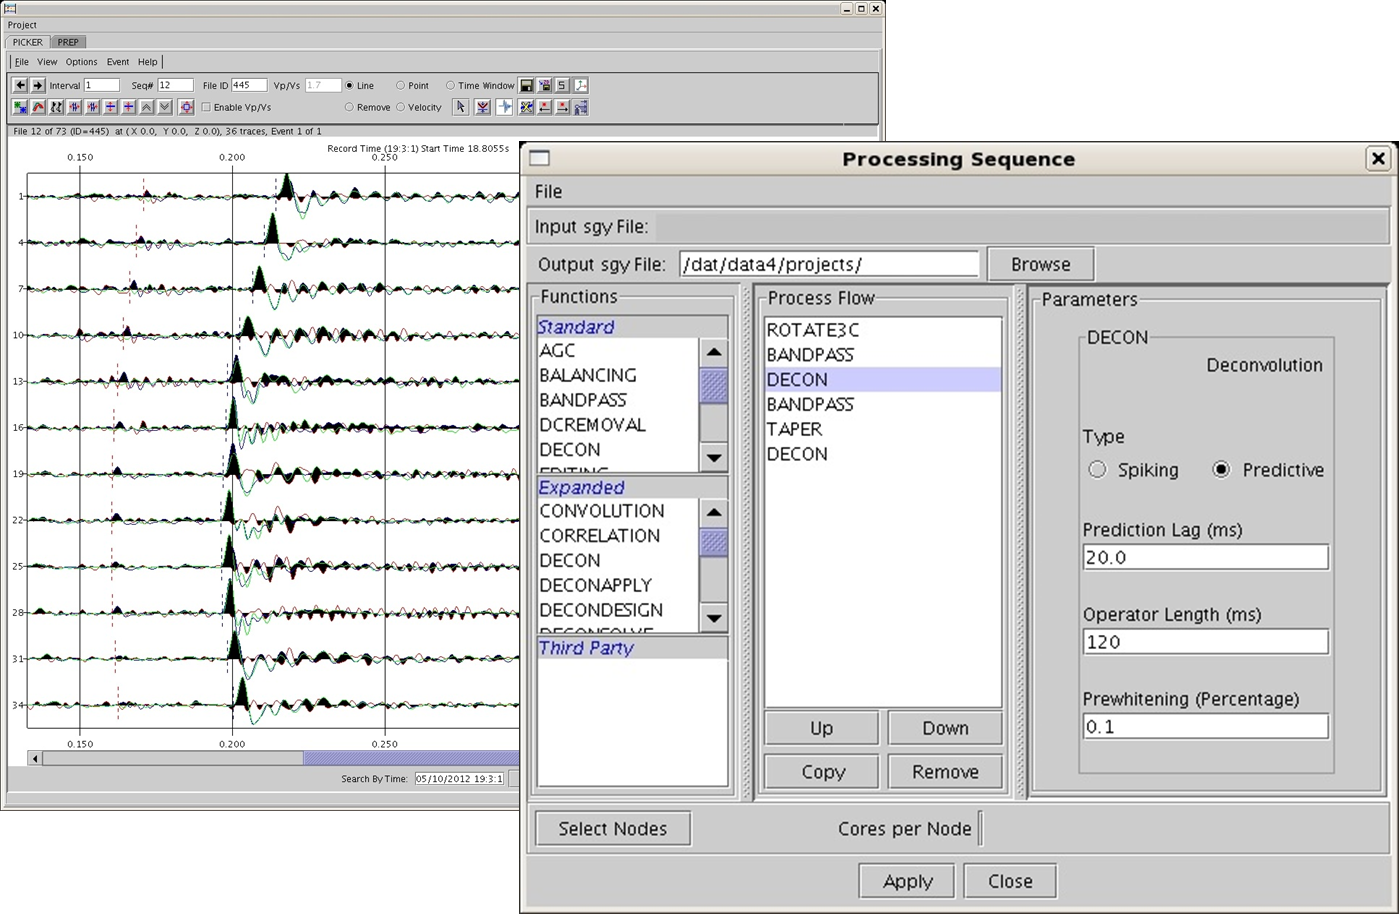Click the right arrow next-file icon

38,86
